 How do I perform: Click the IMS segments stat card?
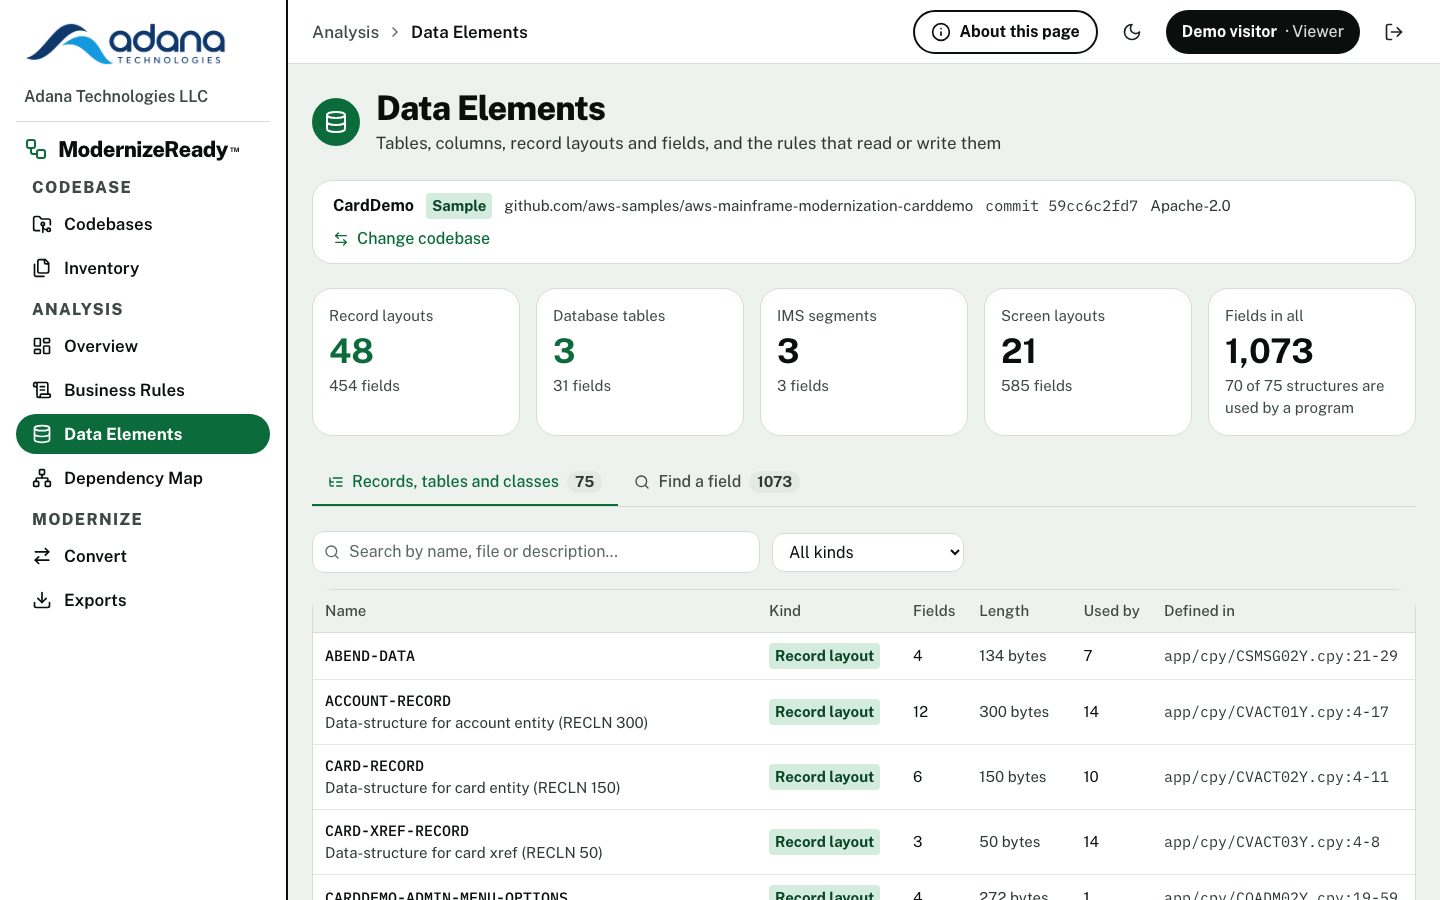[864, 362]
